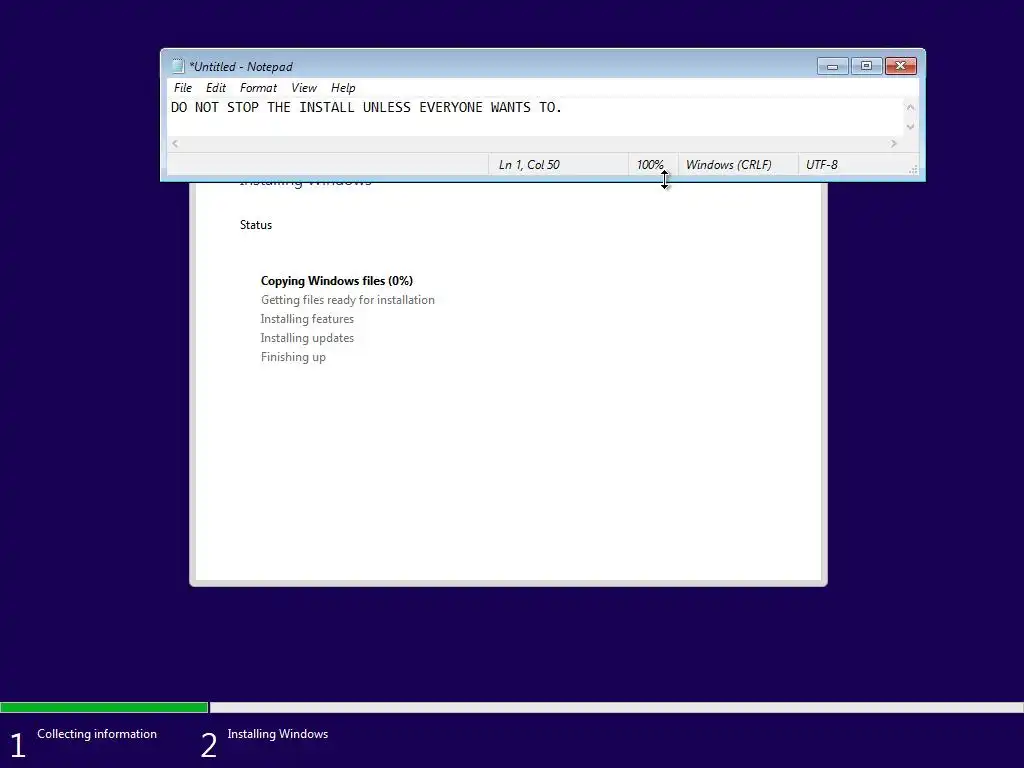Click the Notepad resize grip corner
Screen dimensions: 1024x768
(x=913, y=170)
